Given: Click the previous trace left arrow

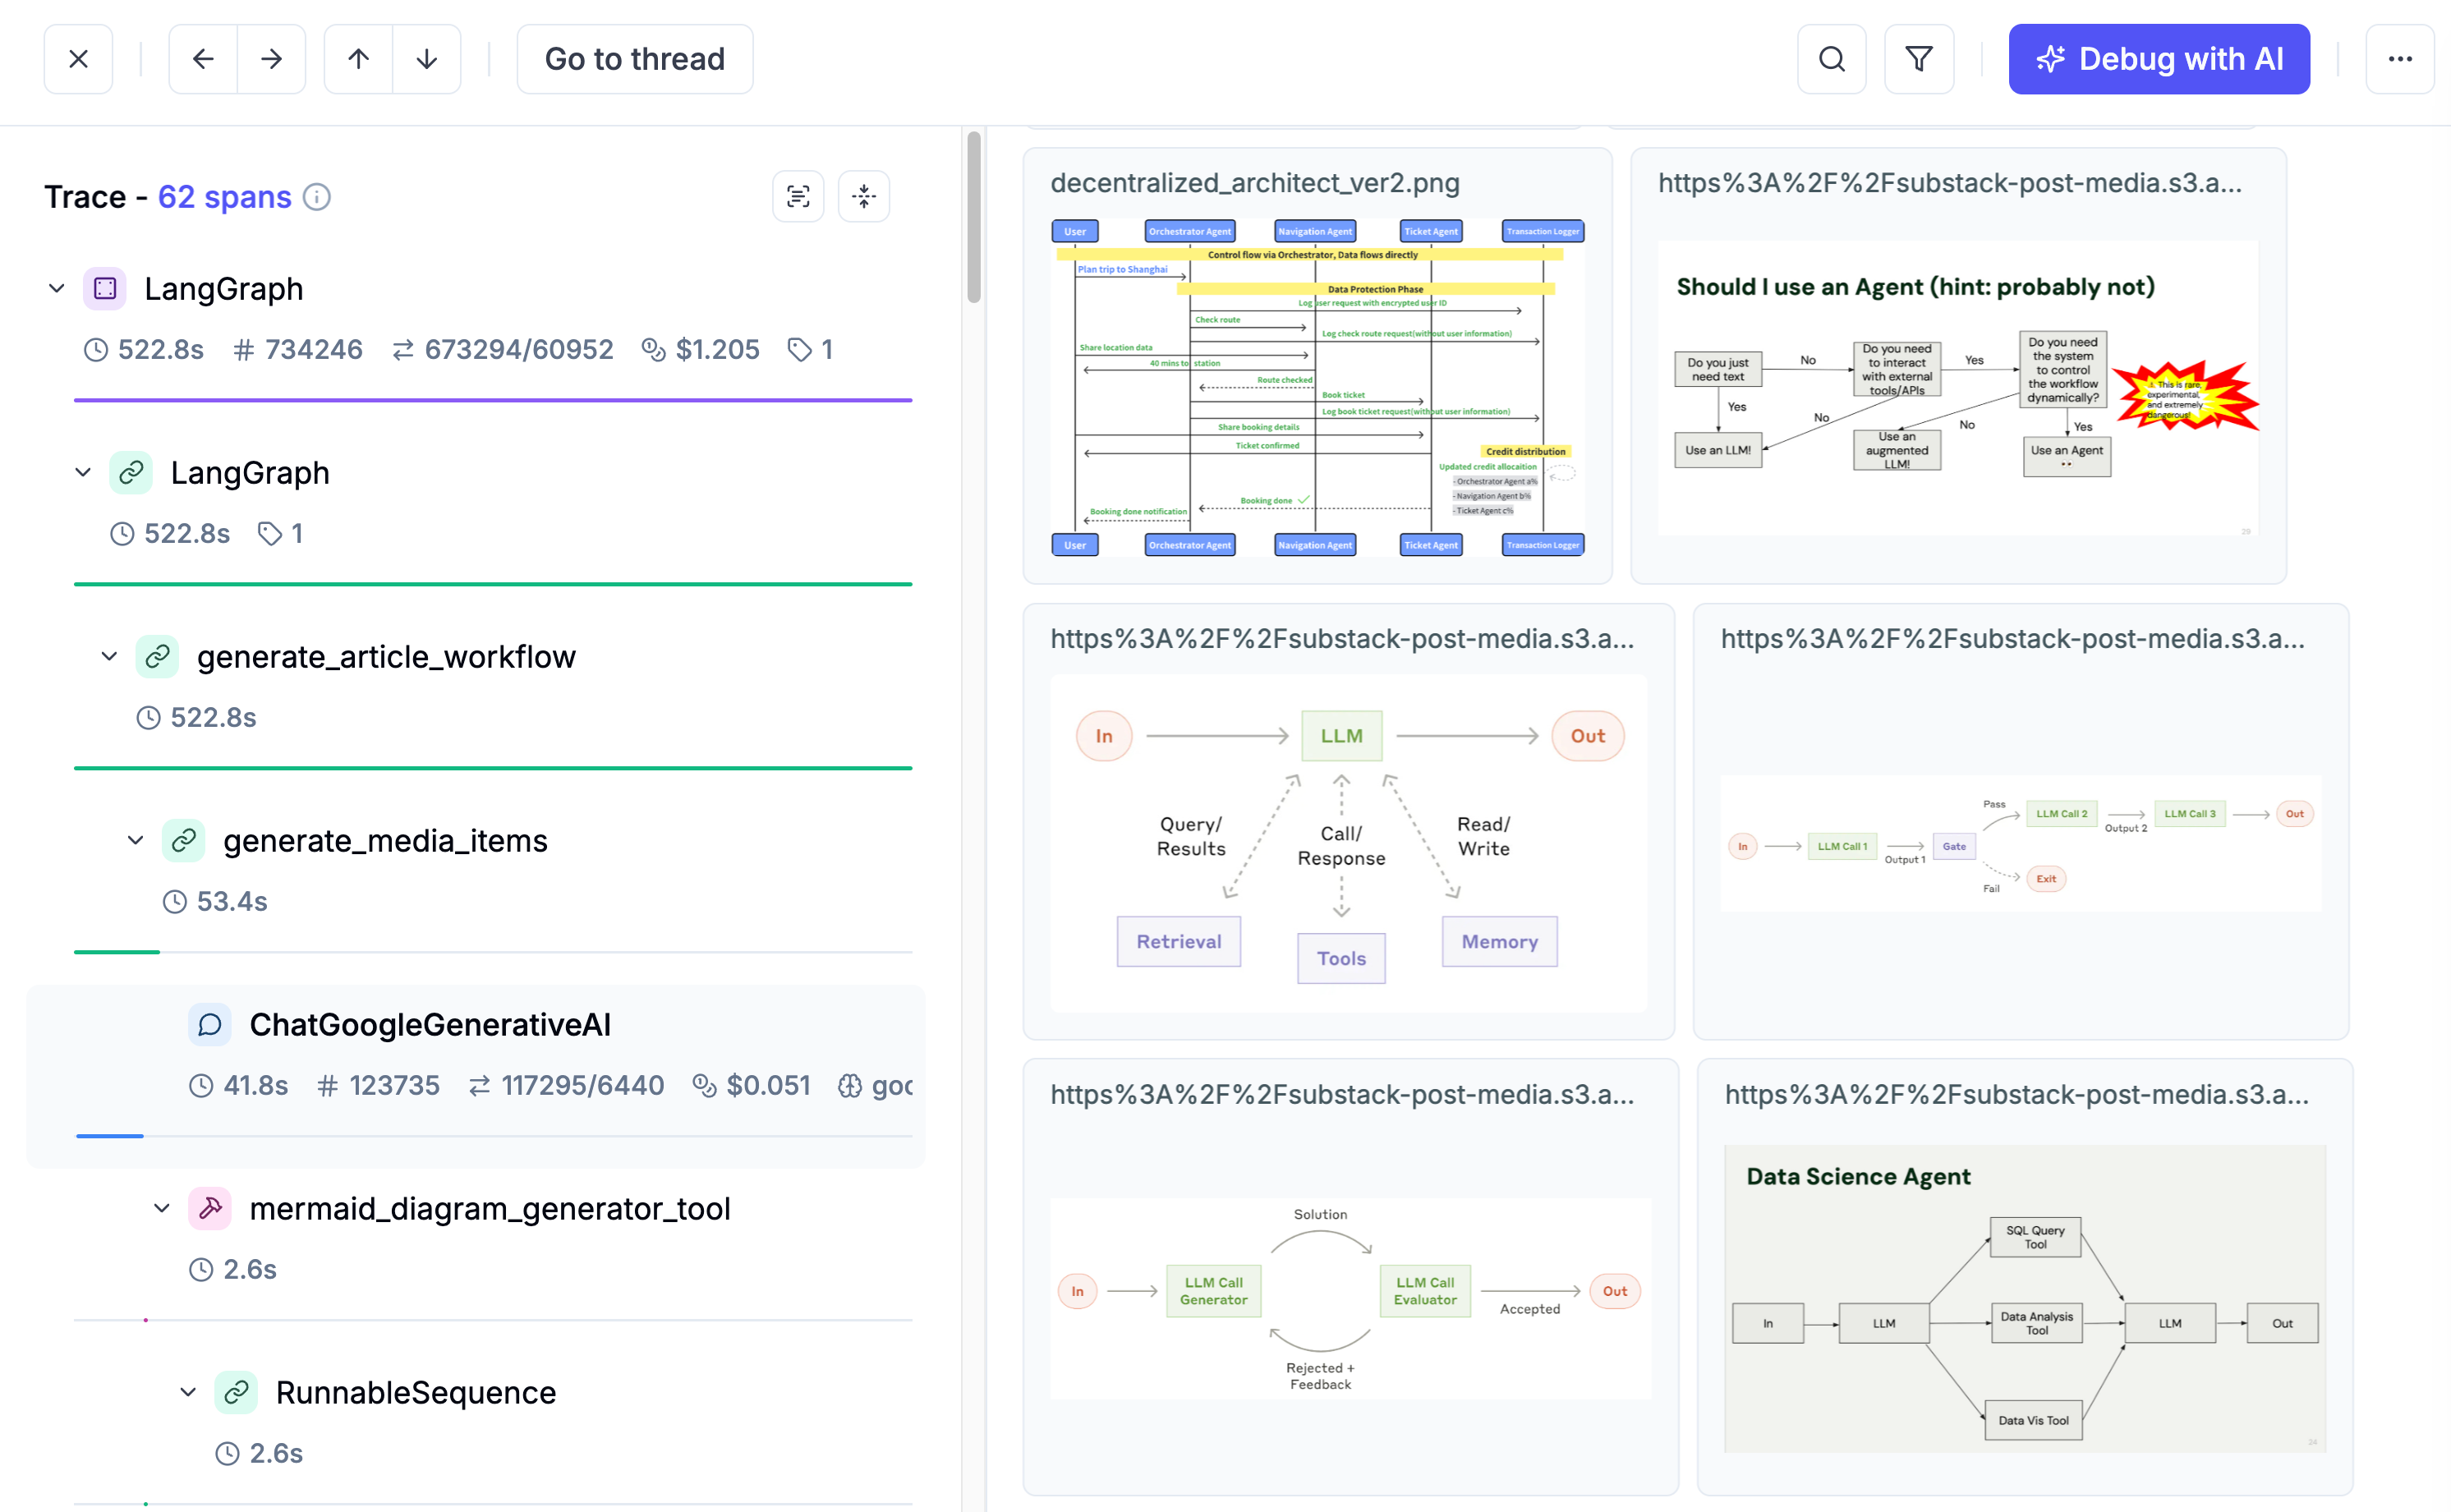Looking at the screenshot, I should [x=203, y=59].
